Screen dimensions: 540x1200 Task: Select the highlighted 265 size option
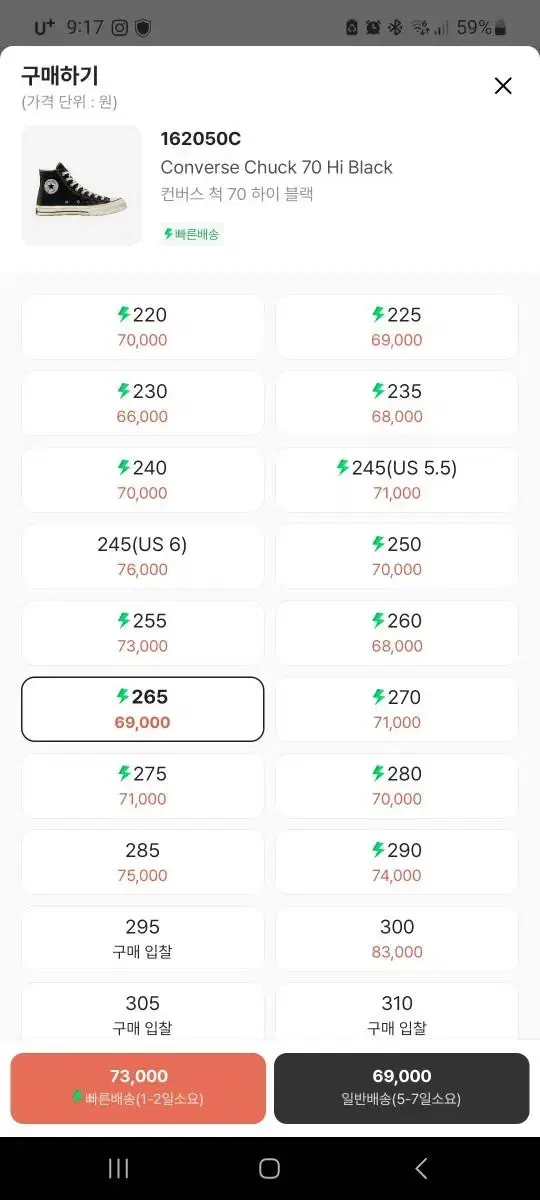coord(143,709)
